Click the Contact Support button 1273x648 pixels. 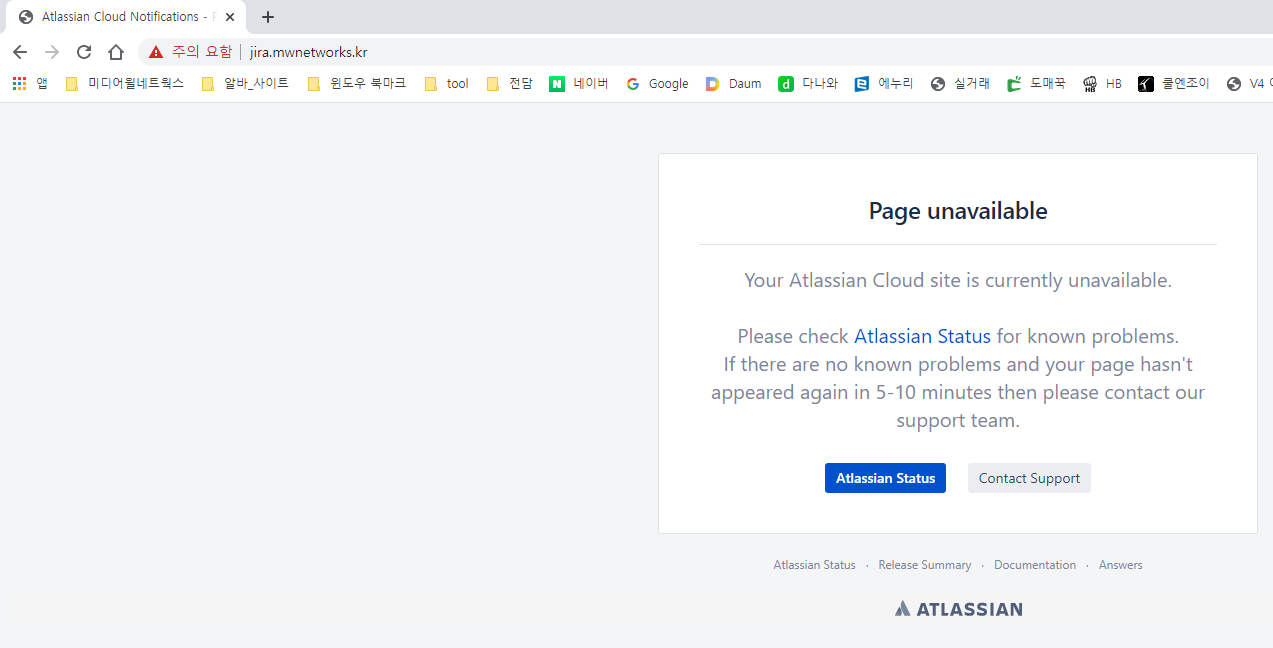[x=1029, y=478]
